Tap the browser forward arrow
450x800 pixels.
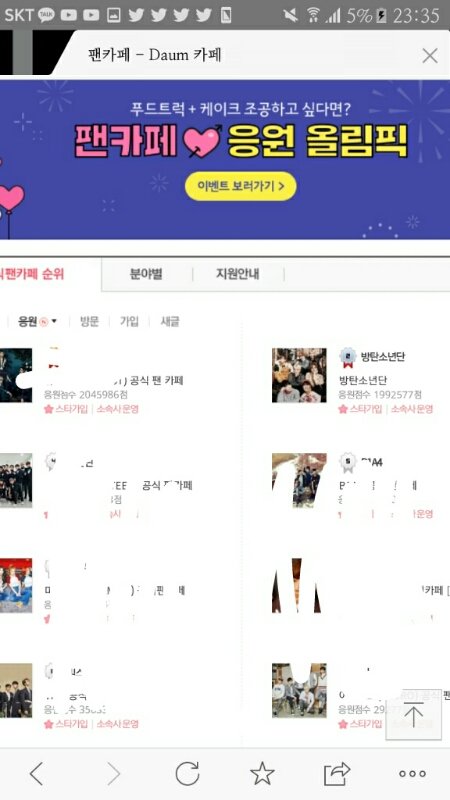click(x=113, y=774)
